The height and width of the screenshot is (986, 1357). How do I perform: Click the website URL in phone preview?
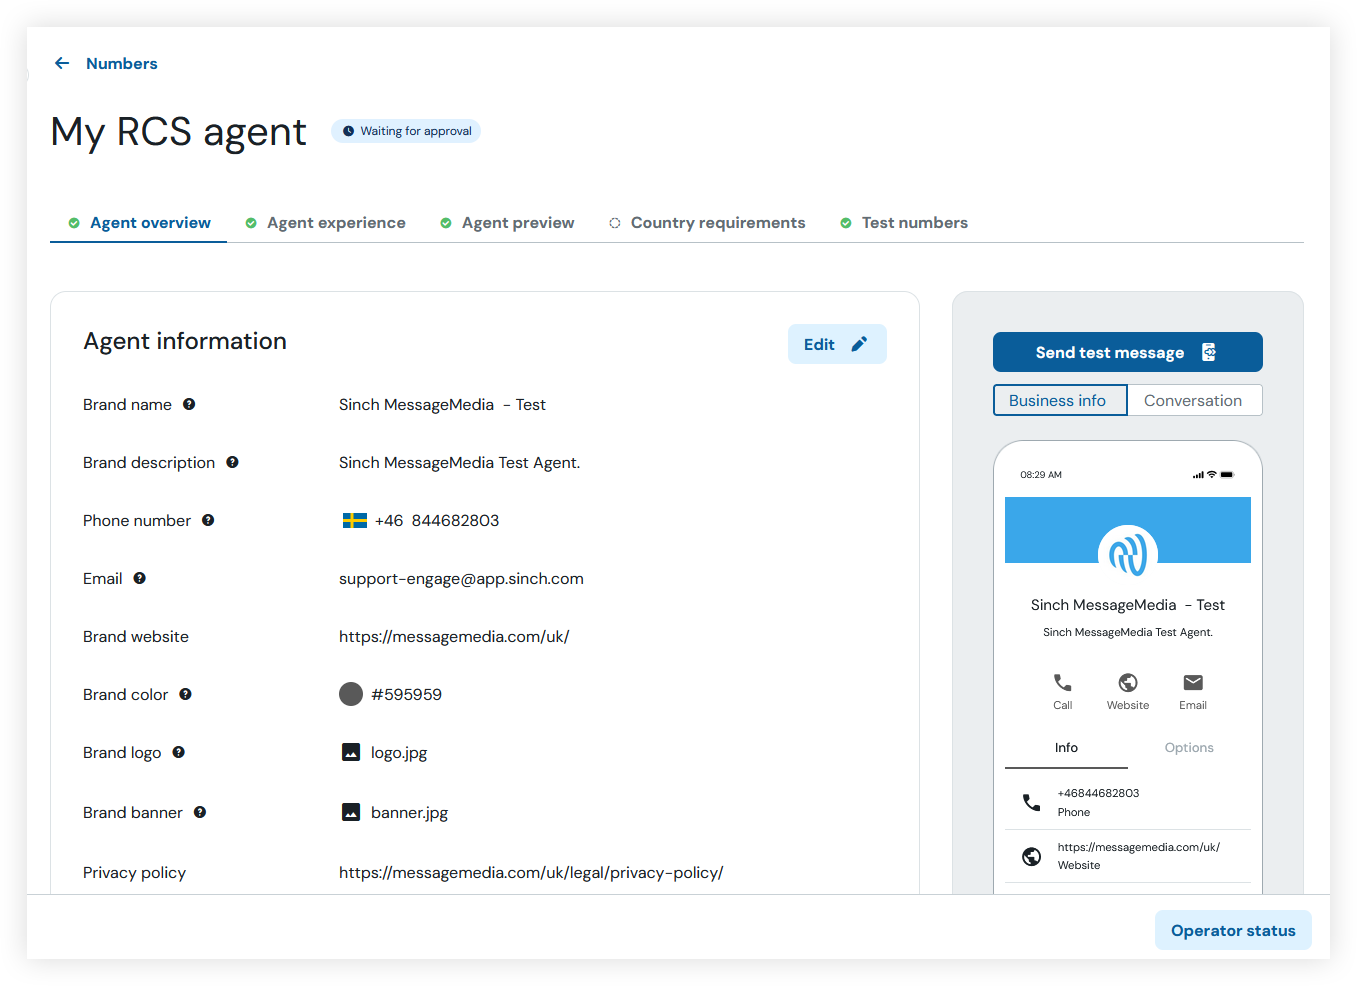1139,847
